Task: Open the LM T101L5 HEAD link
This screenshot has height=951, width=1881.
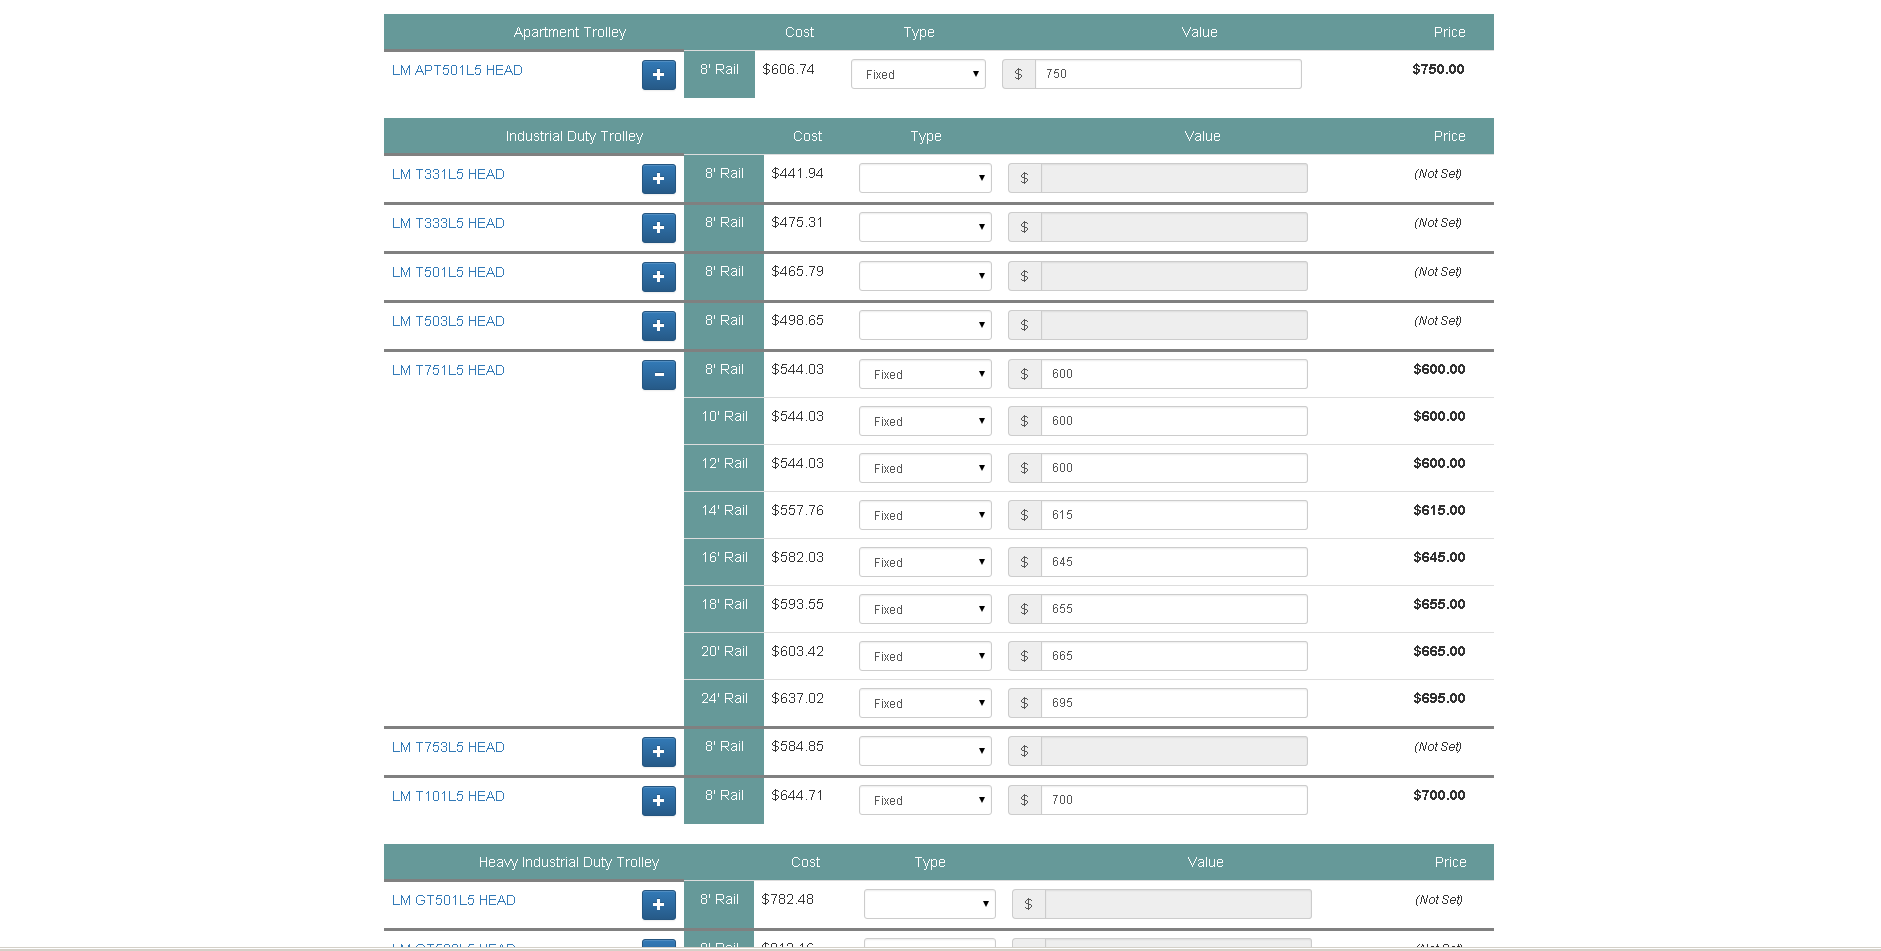Action: click(x=448, y=796)
